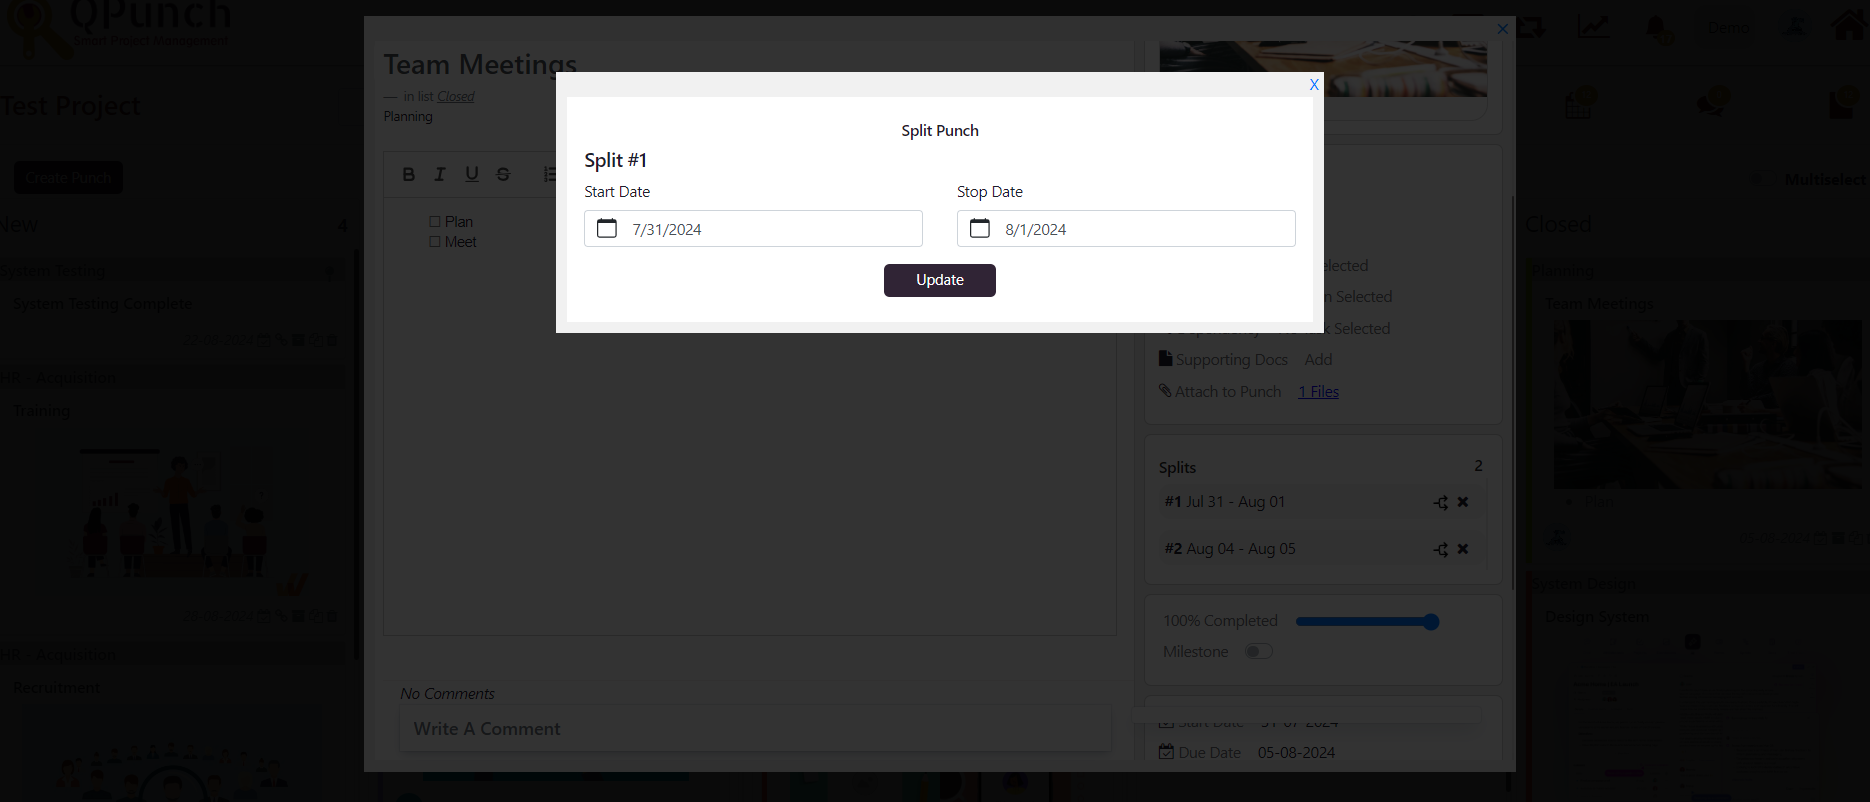Toggle italic formatting in editor toolbar
The height and width of the screenshot is (802, 1870).
point(439,174)
